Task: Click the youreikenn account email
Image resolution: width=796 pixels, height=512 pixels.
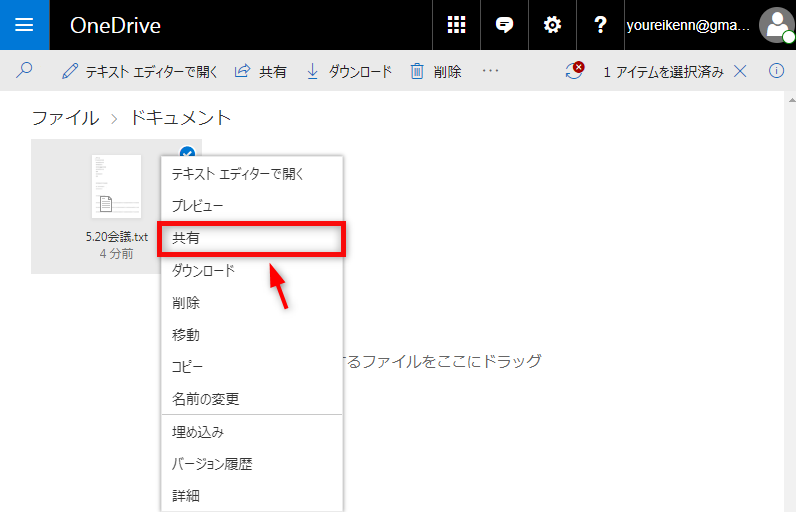Action: tap(688, 25)
